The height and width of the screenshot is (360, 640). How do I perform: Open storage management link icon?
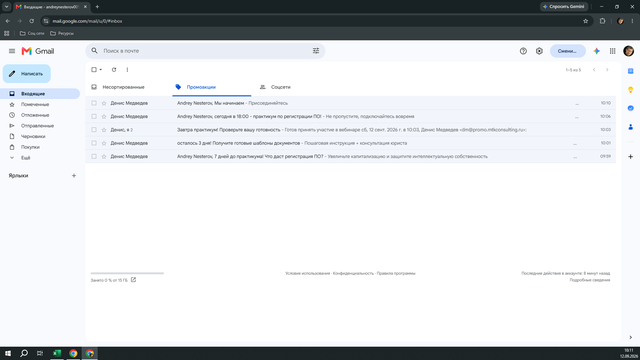click(x=133, y=280)
